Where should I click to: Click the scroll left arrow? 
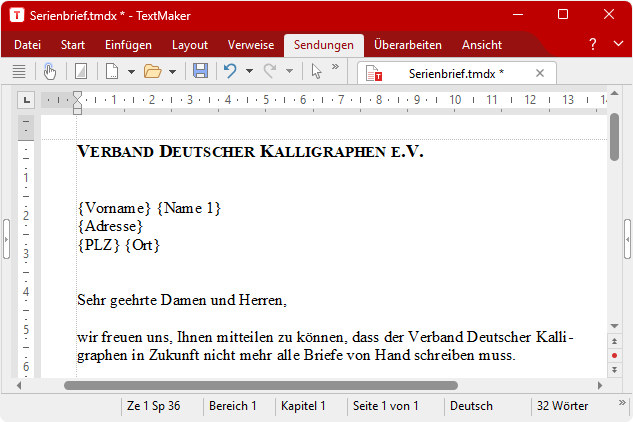[x=19, y=385]
